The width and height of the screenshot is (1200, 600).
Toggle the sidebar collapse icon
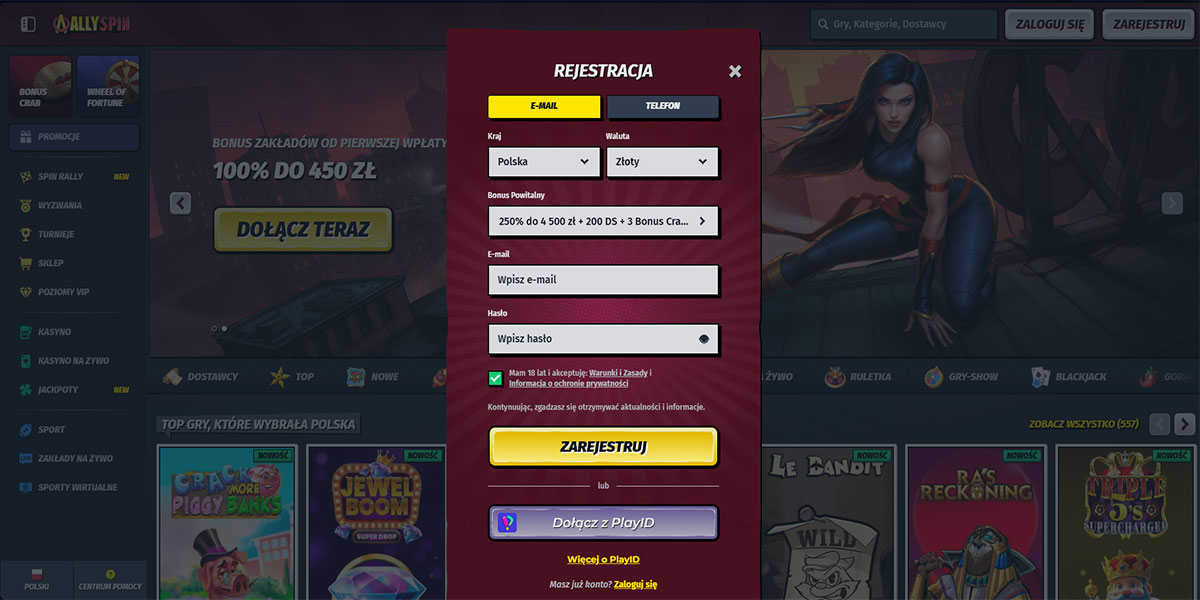(x=28, y=24)
